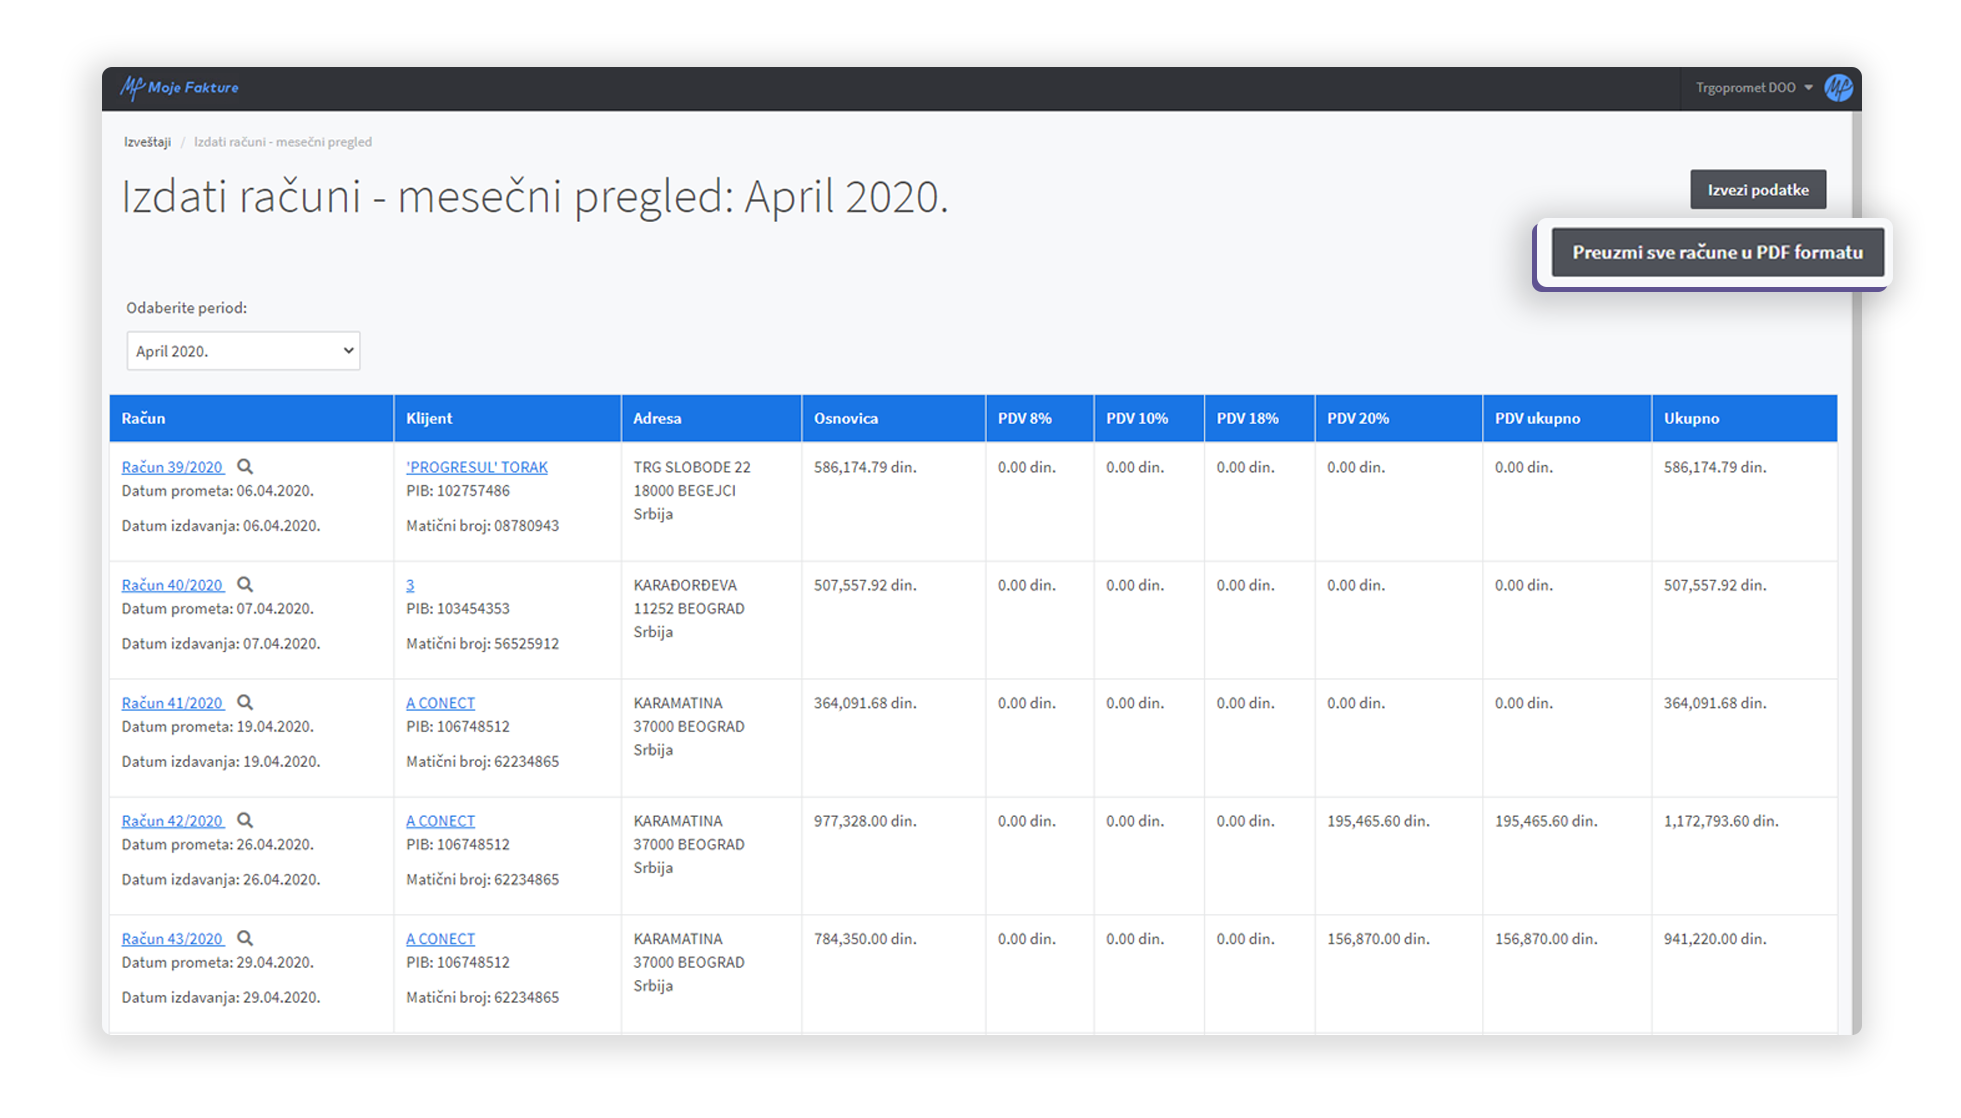1961x1118 pixels.
Task: Open the client link named 3
Action: (410, 586)
